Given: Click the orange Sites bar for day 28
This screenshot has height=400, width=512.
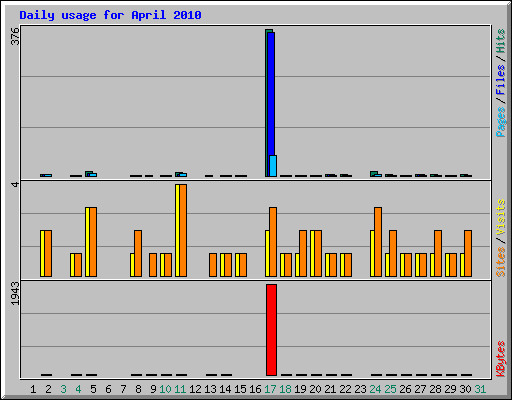Looking at the screenshot, I should pyautogui.click(x=438, y=253).
